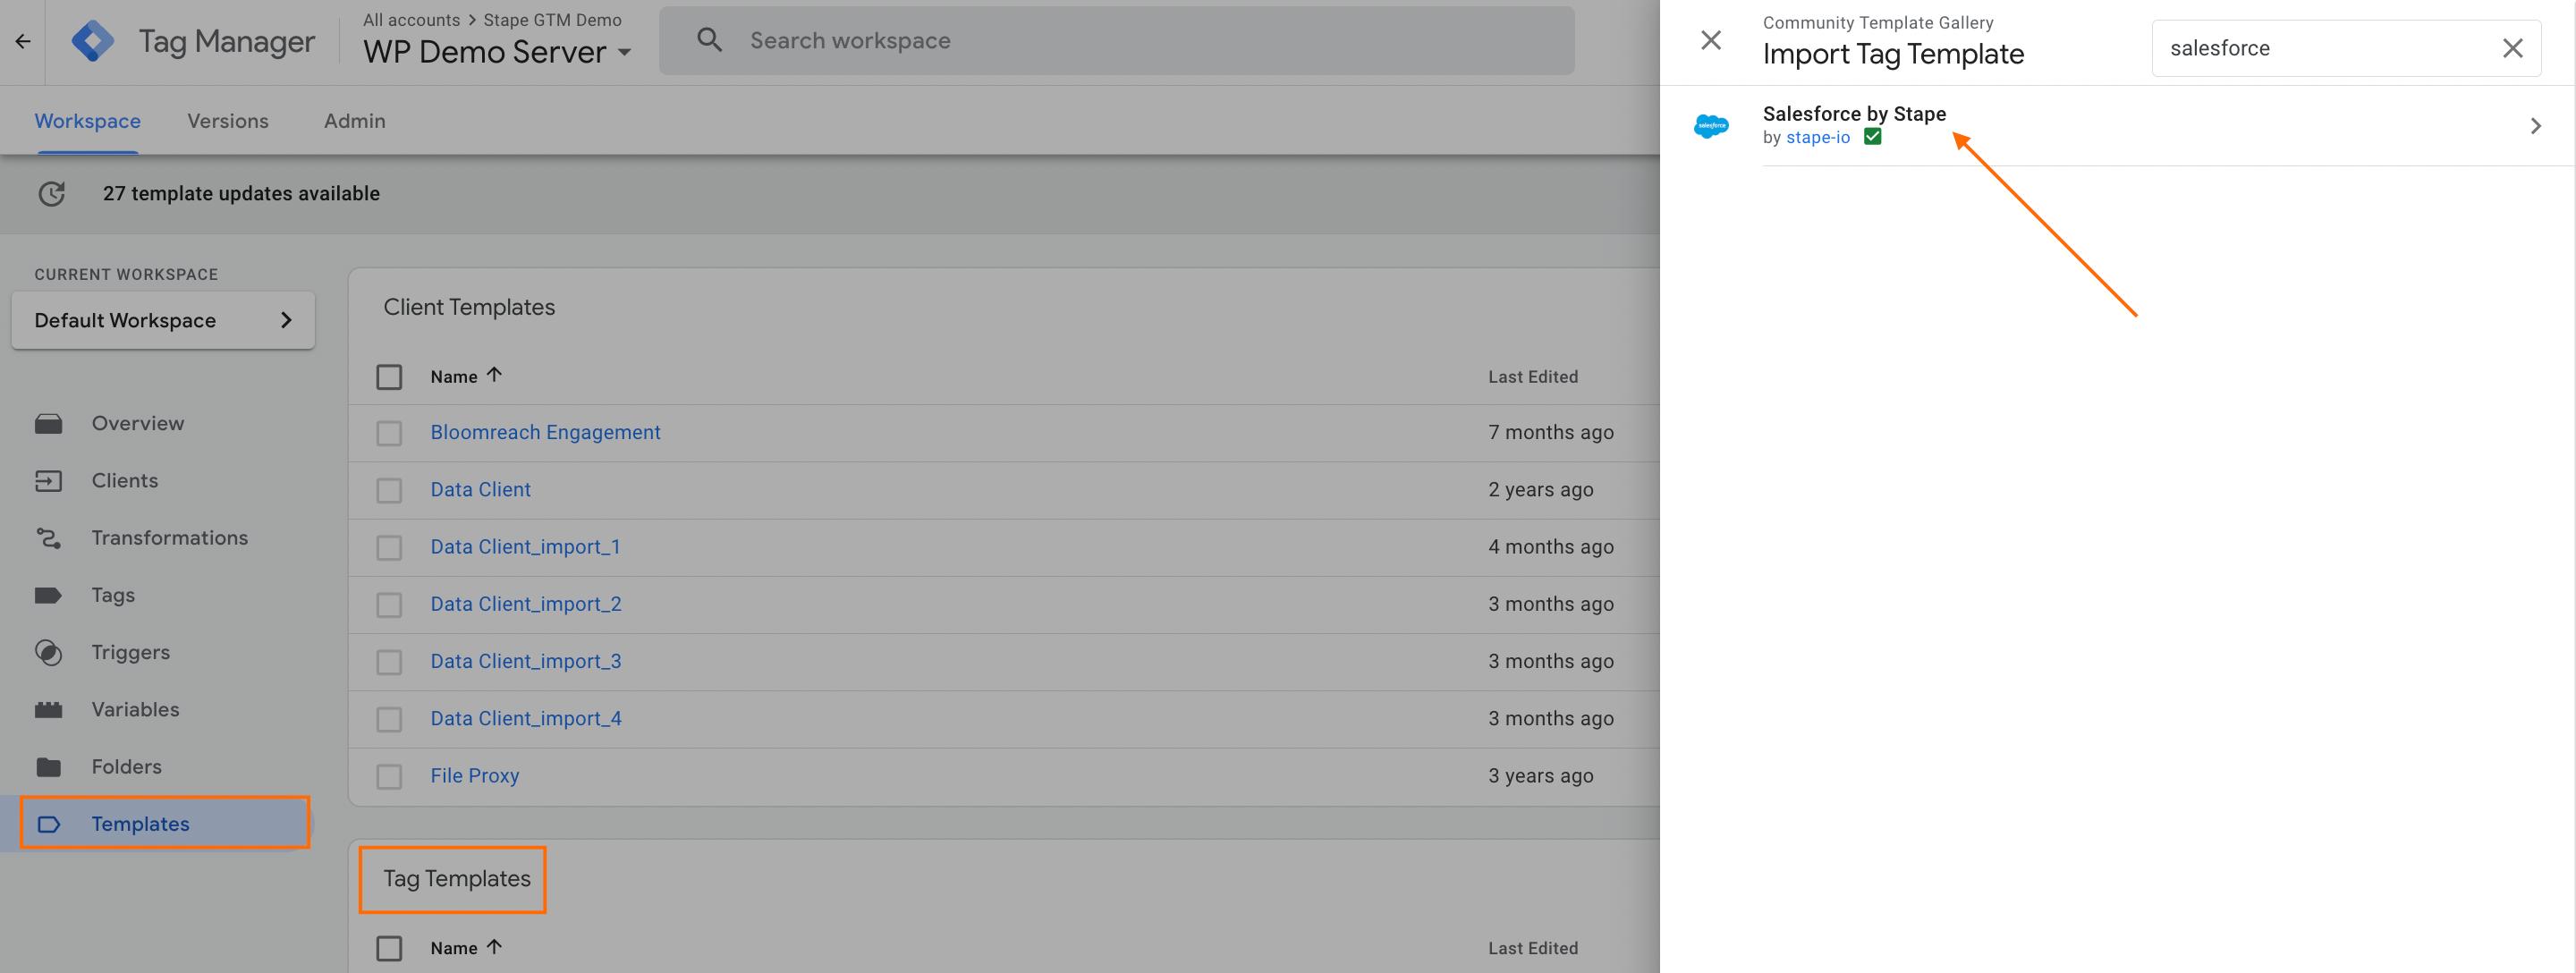Click the Variables sidebar icon
2576x973 pixels.
(x=48, y=710)
